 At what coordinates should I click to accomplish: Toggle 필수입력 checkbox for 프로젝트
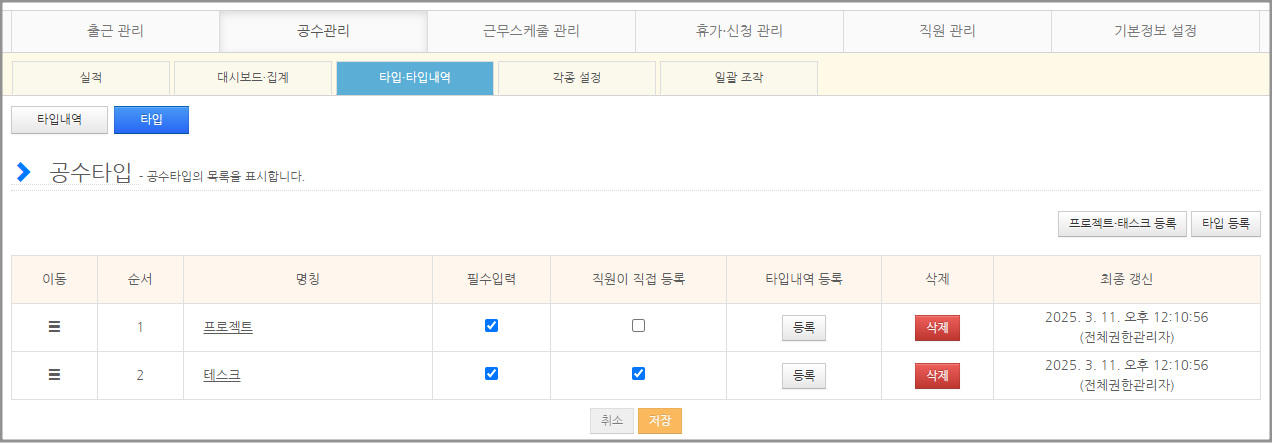(x=491, y=326)
